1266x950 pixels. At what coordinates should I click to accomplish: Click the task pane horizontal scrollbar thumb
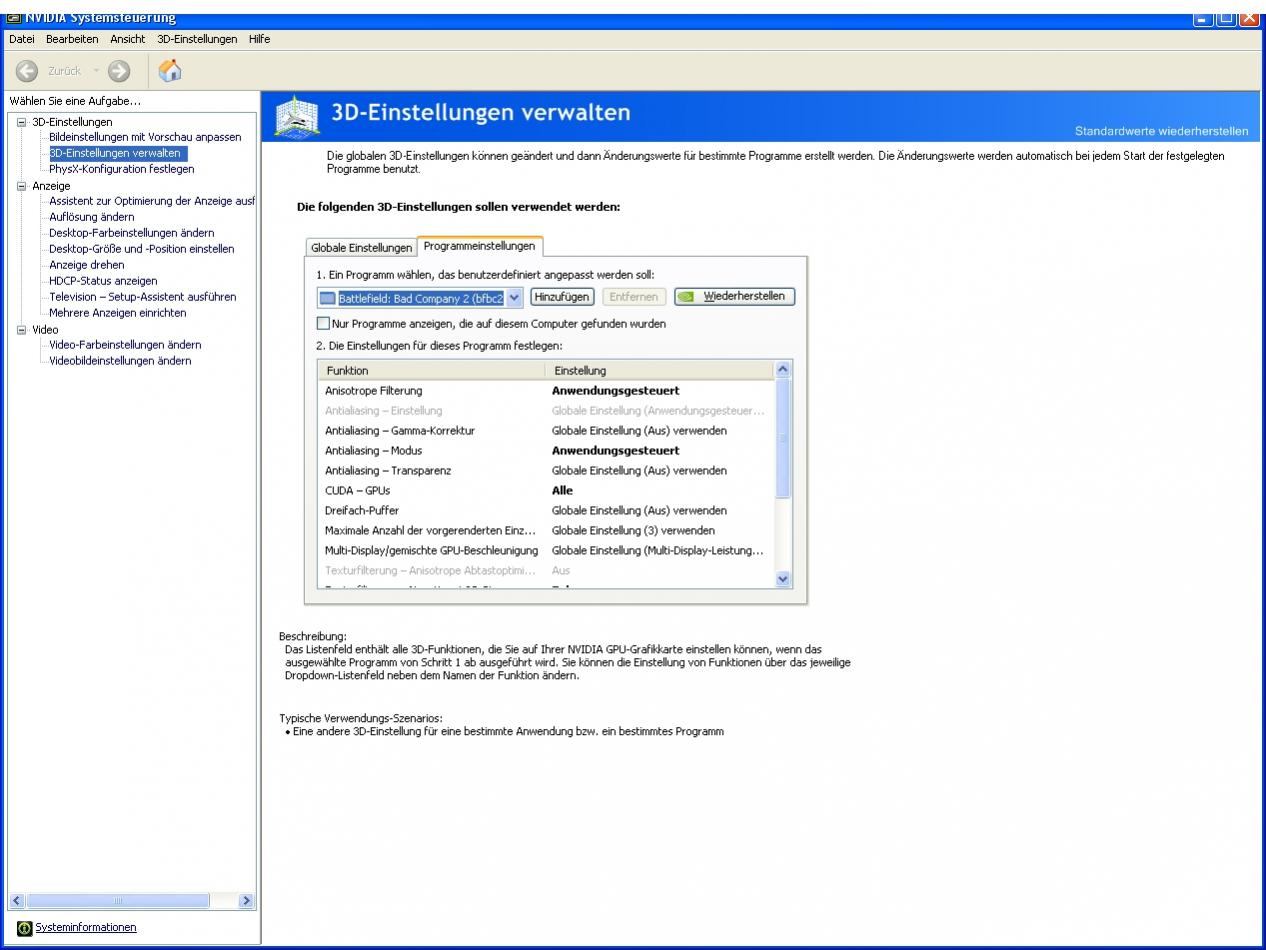pyautogui.click(x=119, y=901)
